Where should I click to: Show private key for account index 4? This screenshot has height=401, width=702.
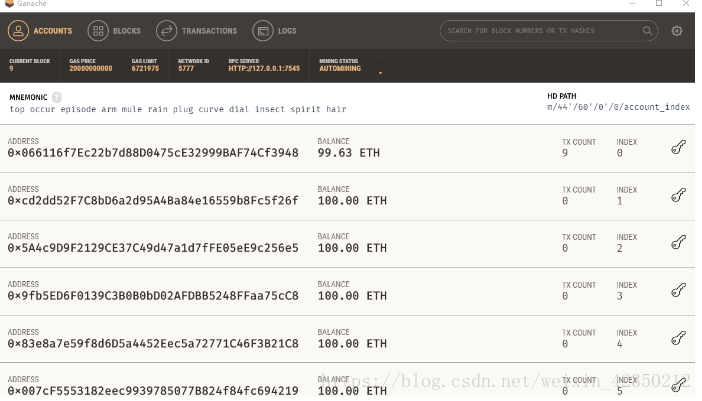(678, 338)
